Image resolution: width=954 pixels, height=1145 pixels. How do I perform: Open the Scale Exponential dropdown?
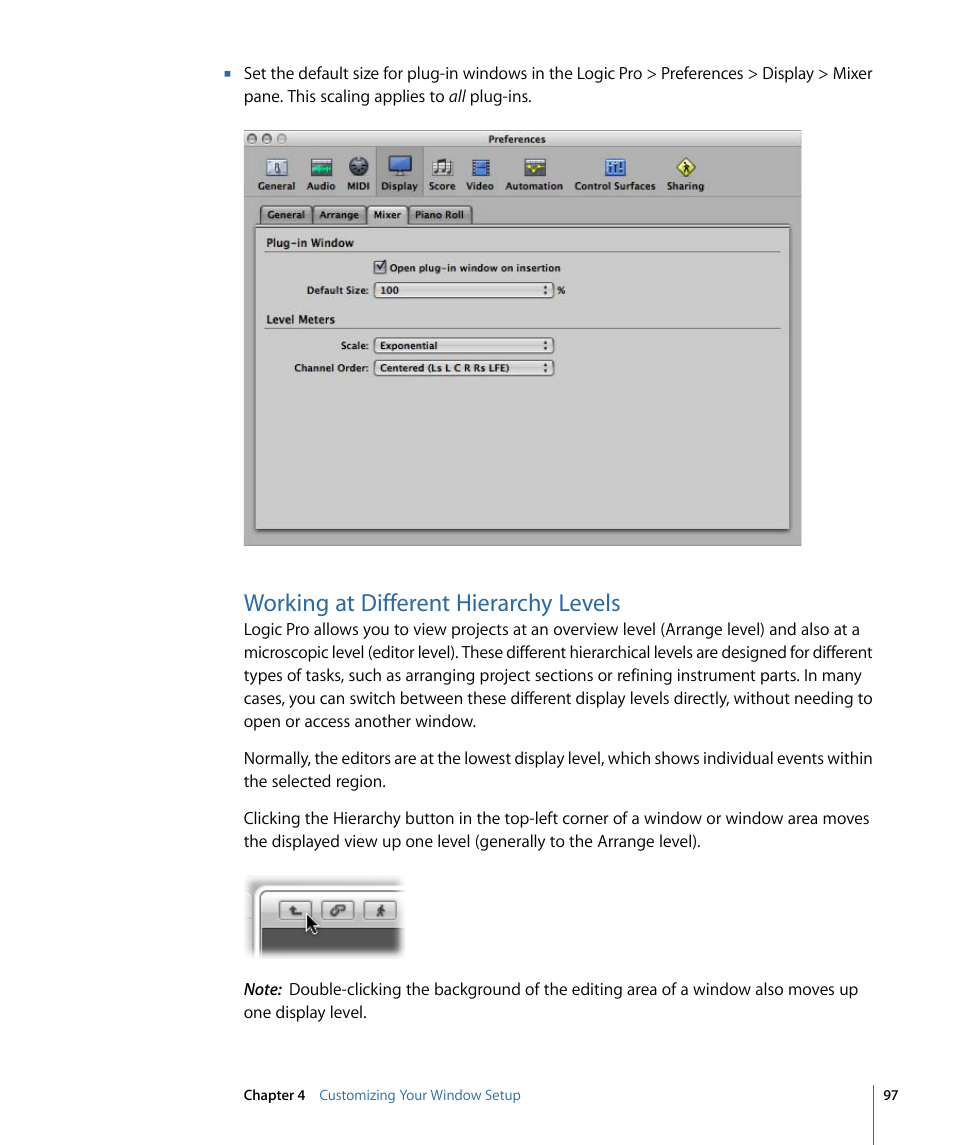pos(464,345)
